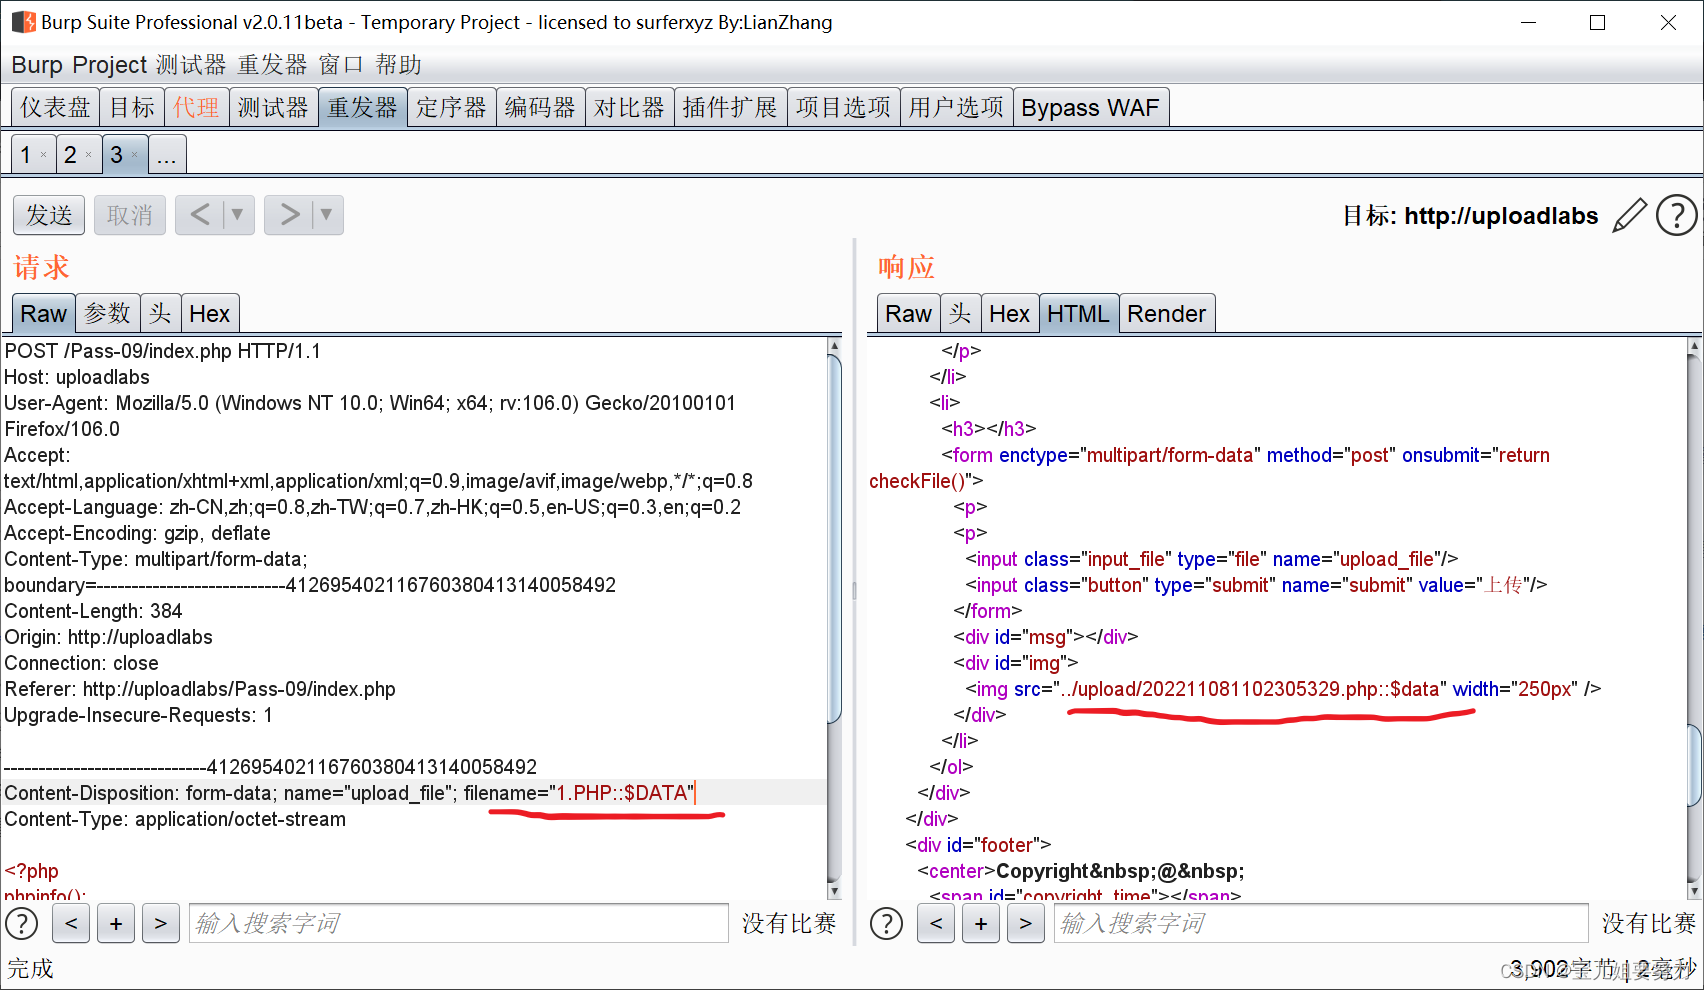1704x990 pixels.
Task: Click '+' button in response search bar
Action: coord(981,923)
